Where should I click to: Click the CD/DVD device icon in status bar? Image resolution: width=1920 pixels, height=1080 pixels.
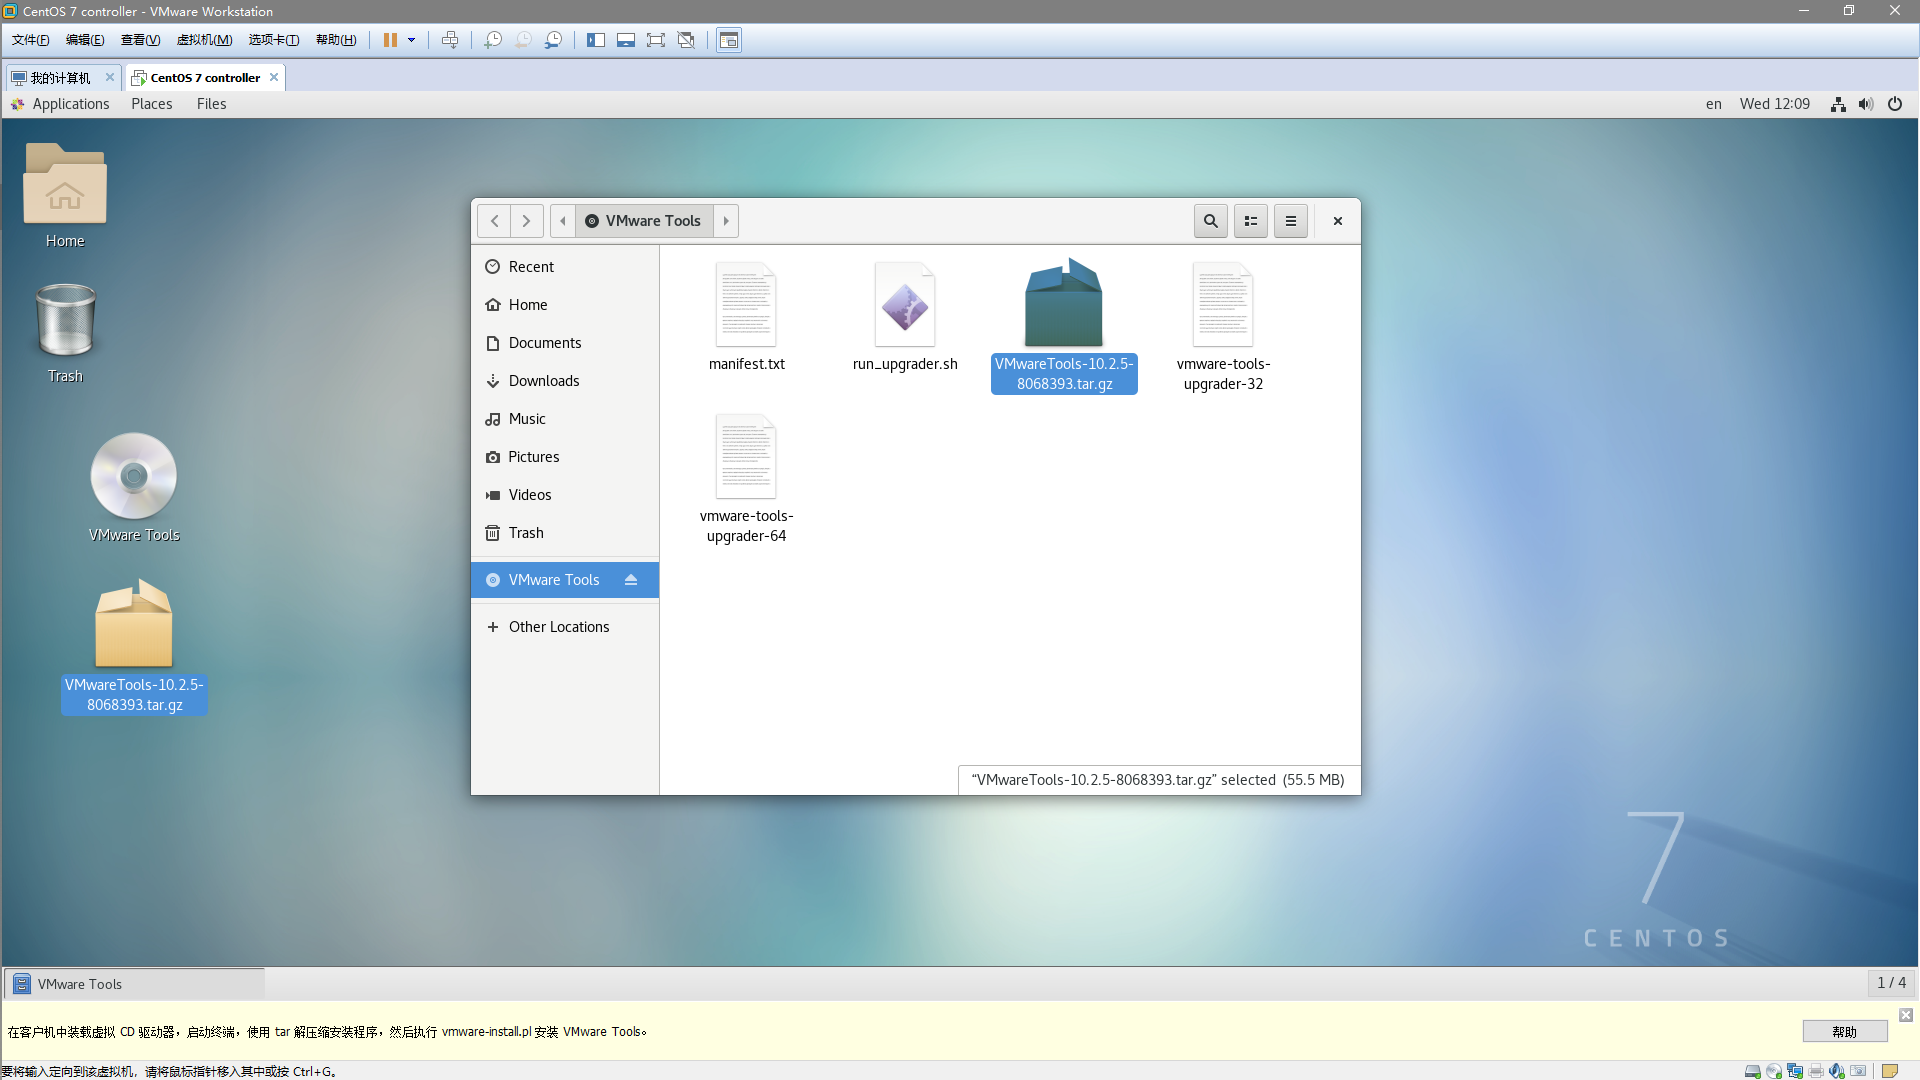coord(1774,1070)
